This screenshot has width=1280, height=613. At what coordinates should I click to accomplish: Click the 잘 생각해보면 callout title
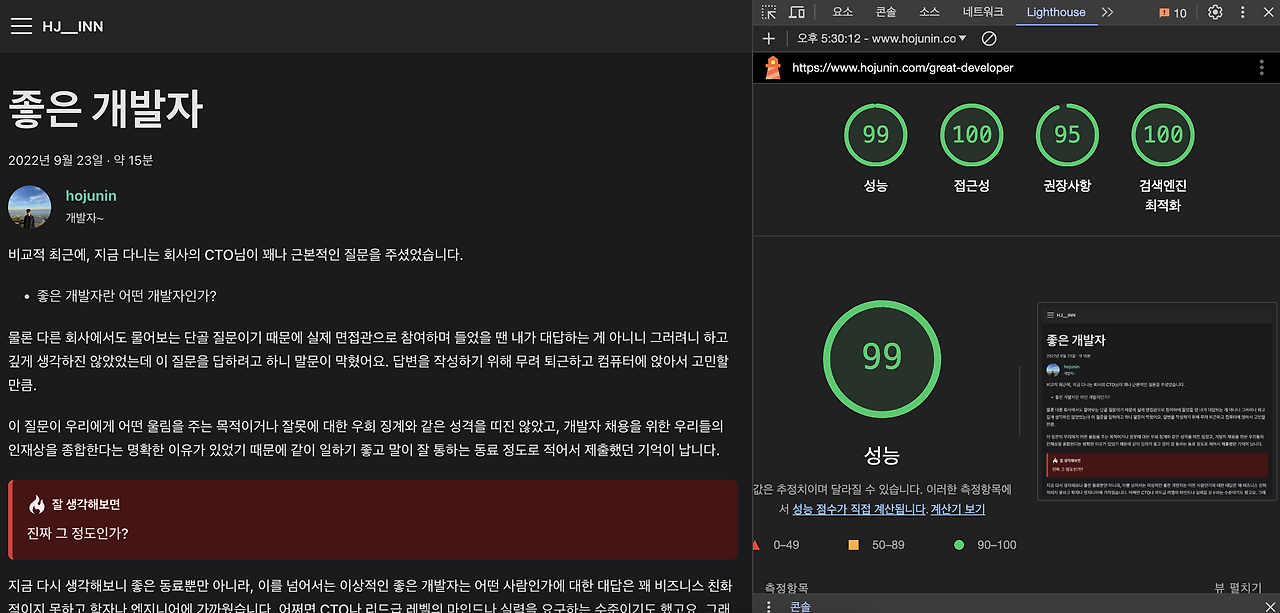[86, 505]
